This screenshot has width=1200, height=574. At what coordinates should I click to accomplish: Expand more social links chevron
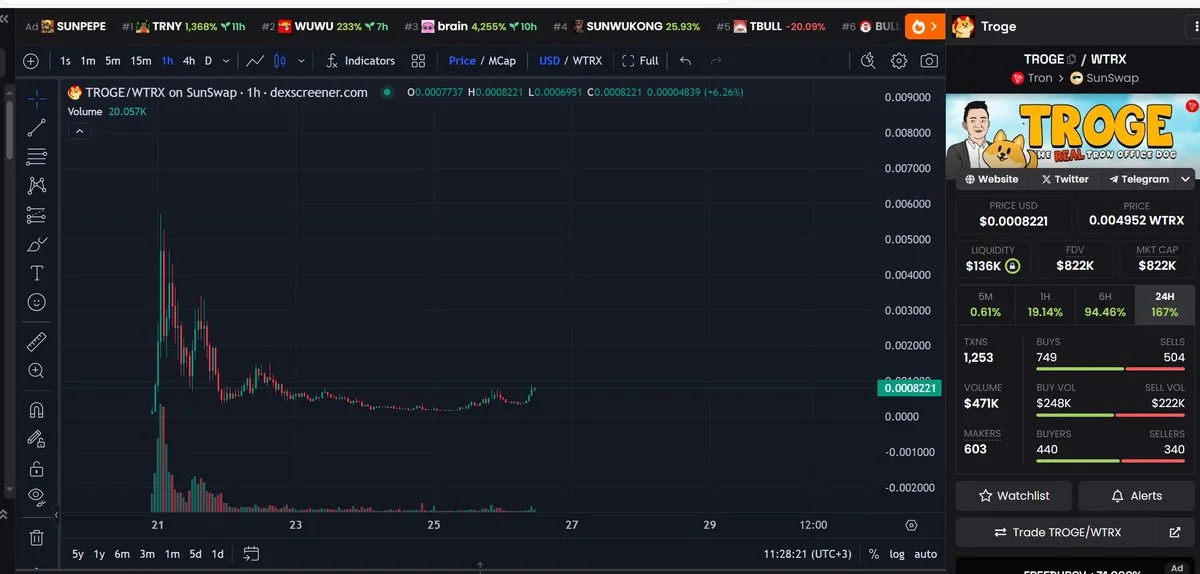(1186, 179)
